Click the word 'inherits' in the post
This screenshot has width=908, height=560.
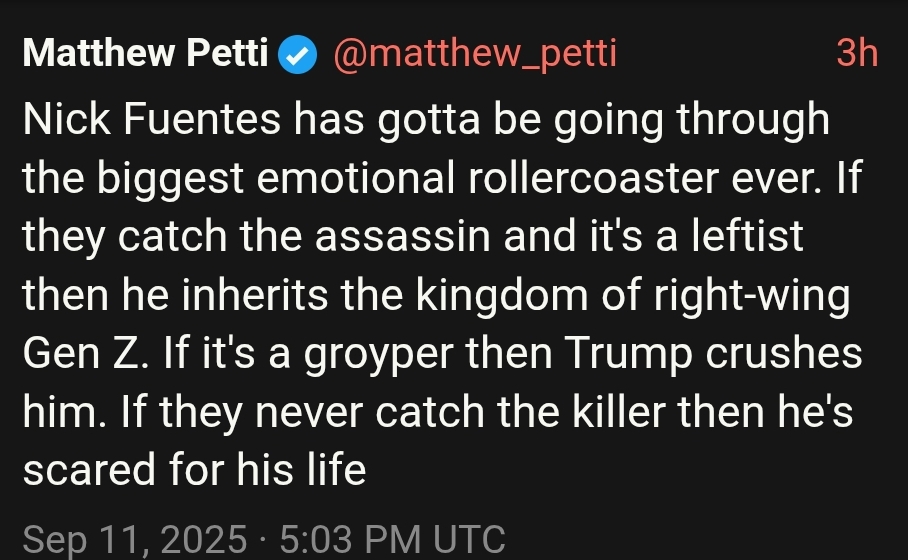click(255, 295)
